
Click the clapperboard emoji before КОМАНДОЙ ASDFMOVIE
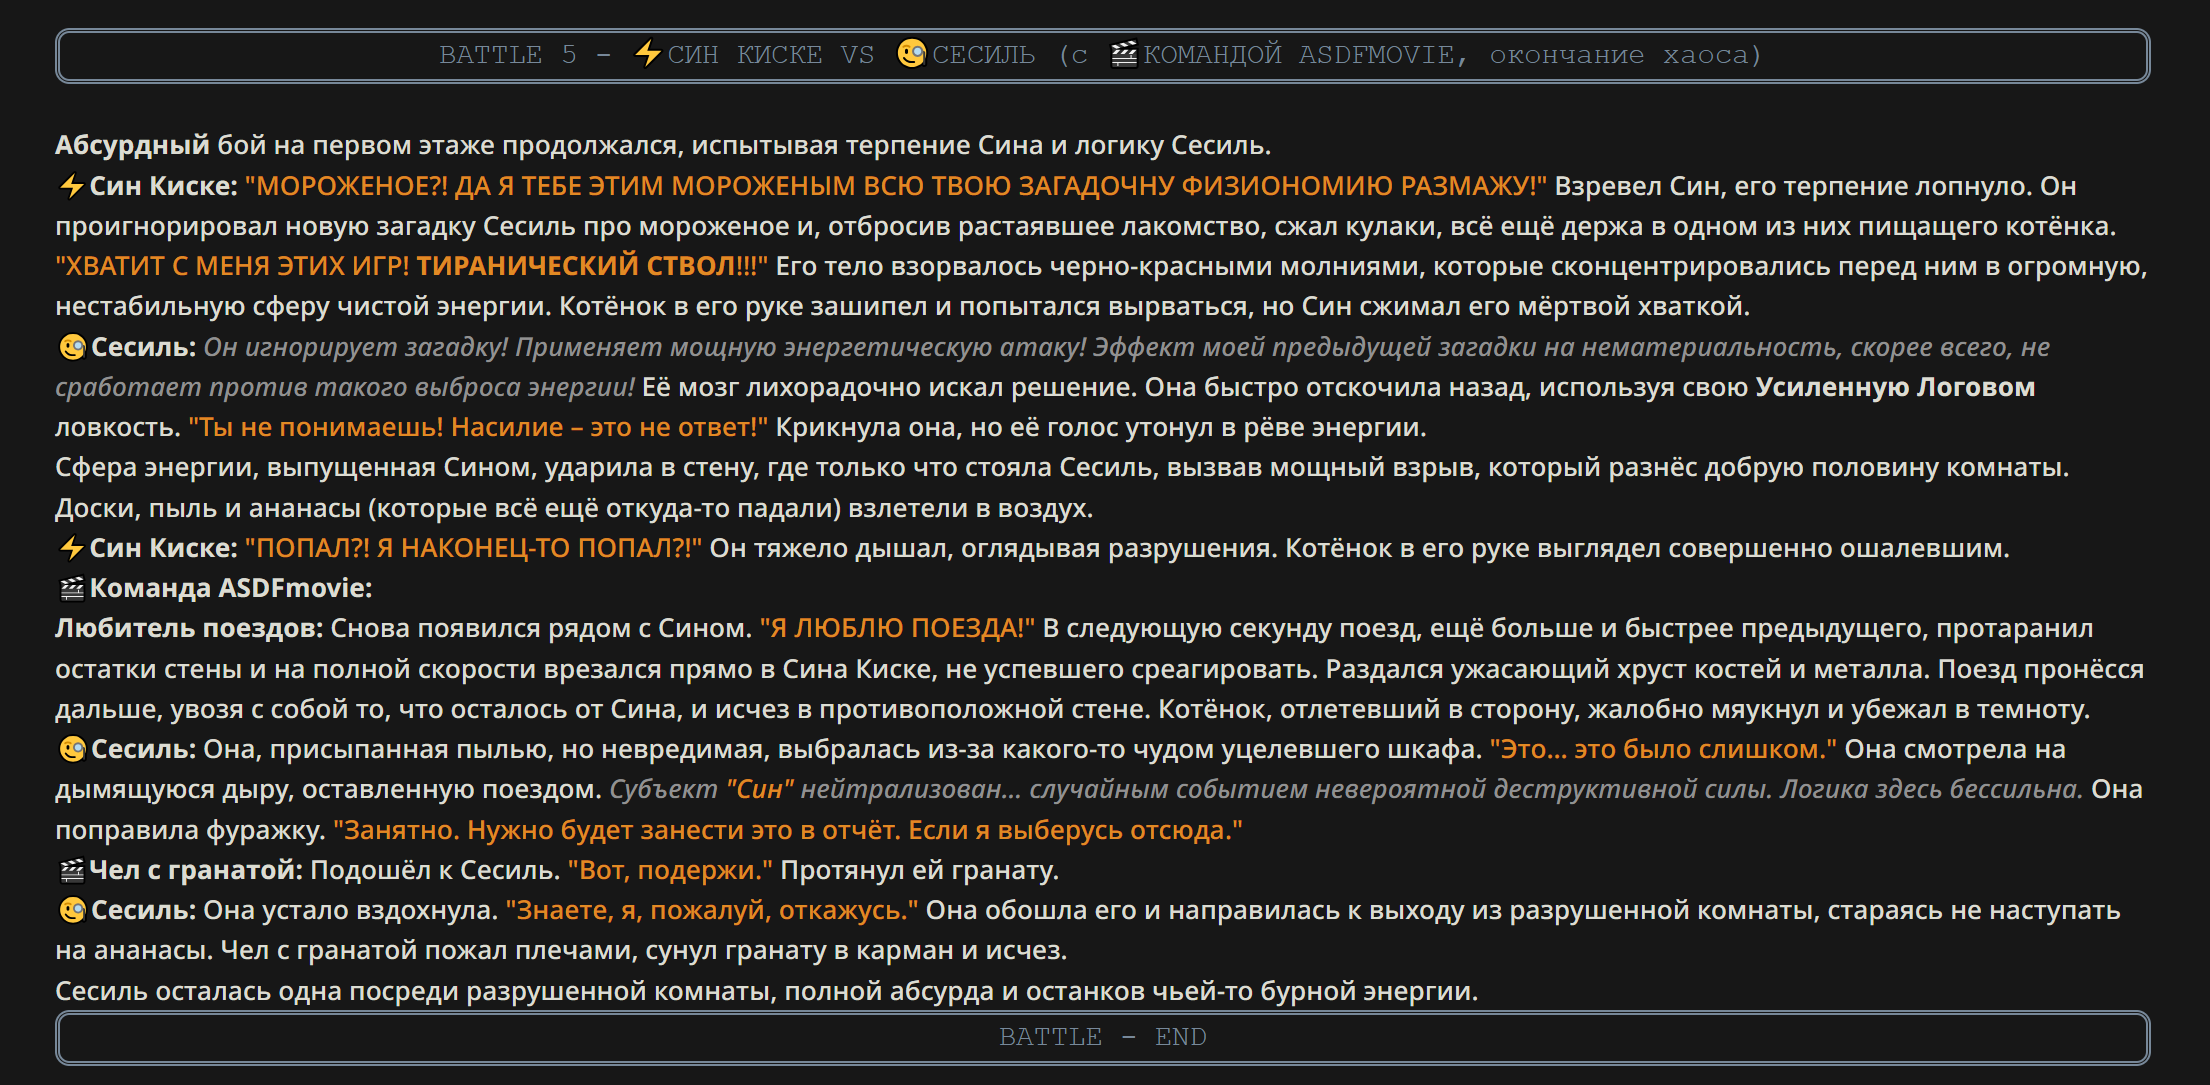click(1124, 53)
